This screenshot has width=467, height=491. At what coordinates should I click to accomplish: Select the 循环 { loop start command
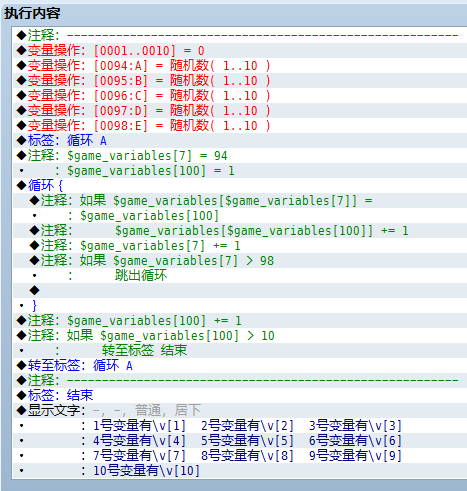click(x=239, y=185)
